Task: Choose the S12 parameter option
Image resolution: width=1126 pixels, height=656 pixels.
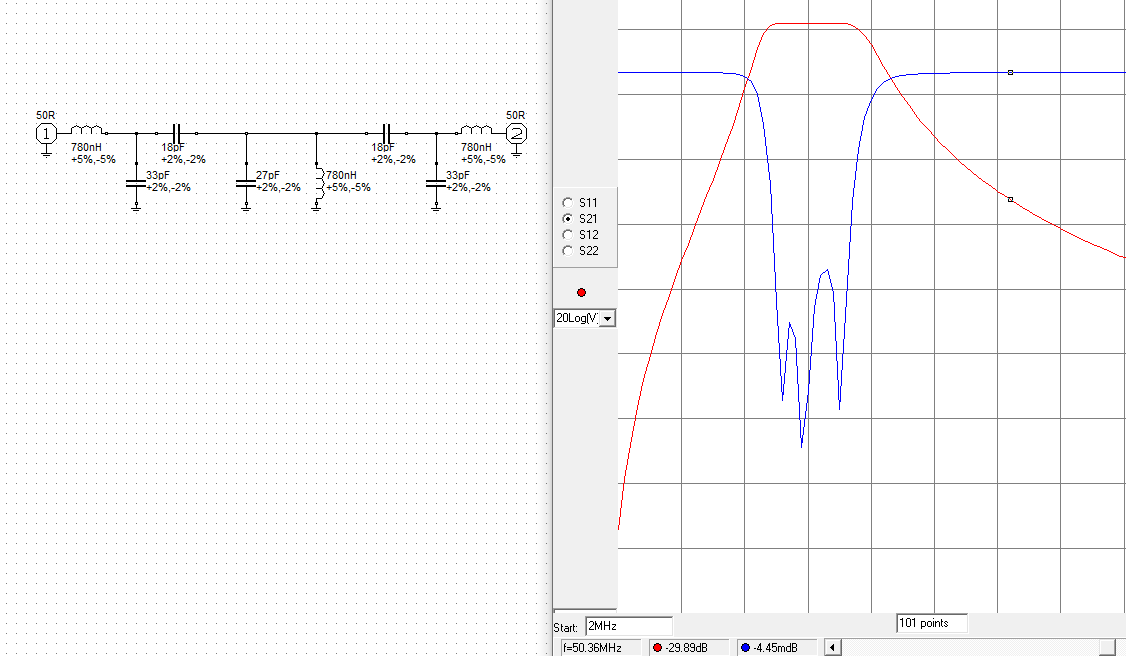Action: [x=568, y=234]
